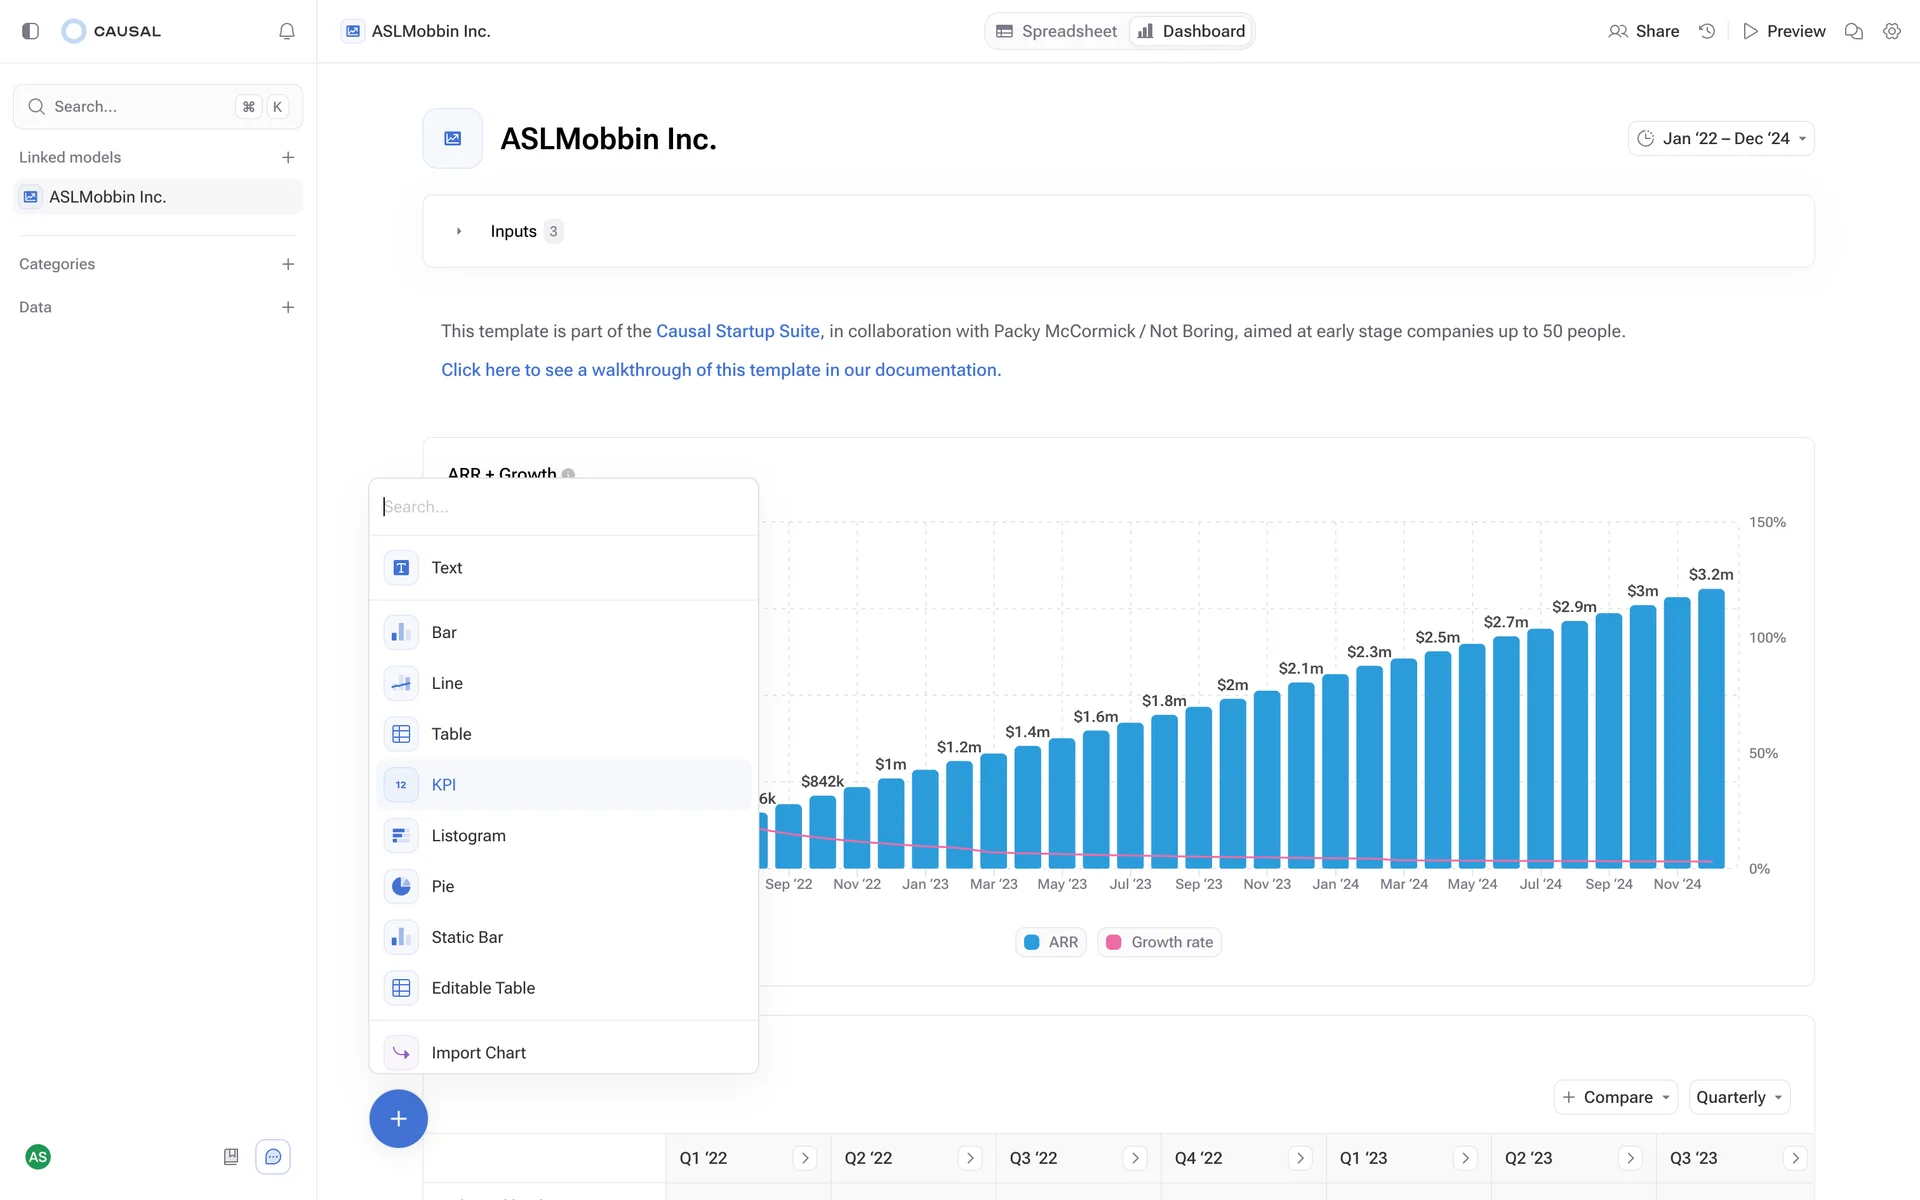Click the blue plus add button
The width and height of the screenshot is (1920, 1200).
click(x=398, y=1118)
